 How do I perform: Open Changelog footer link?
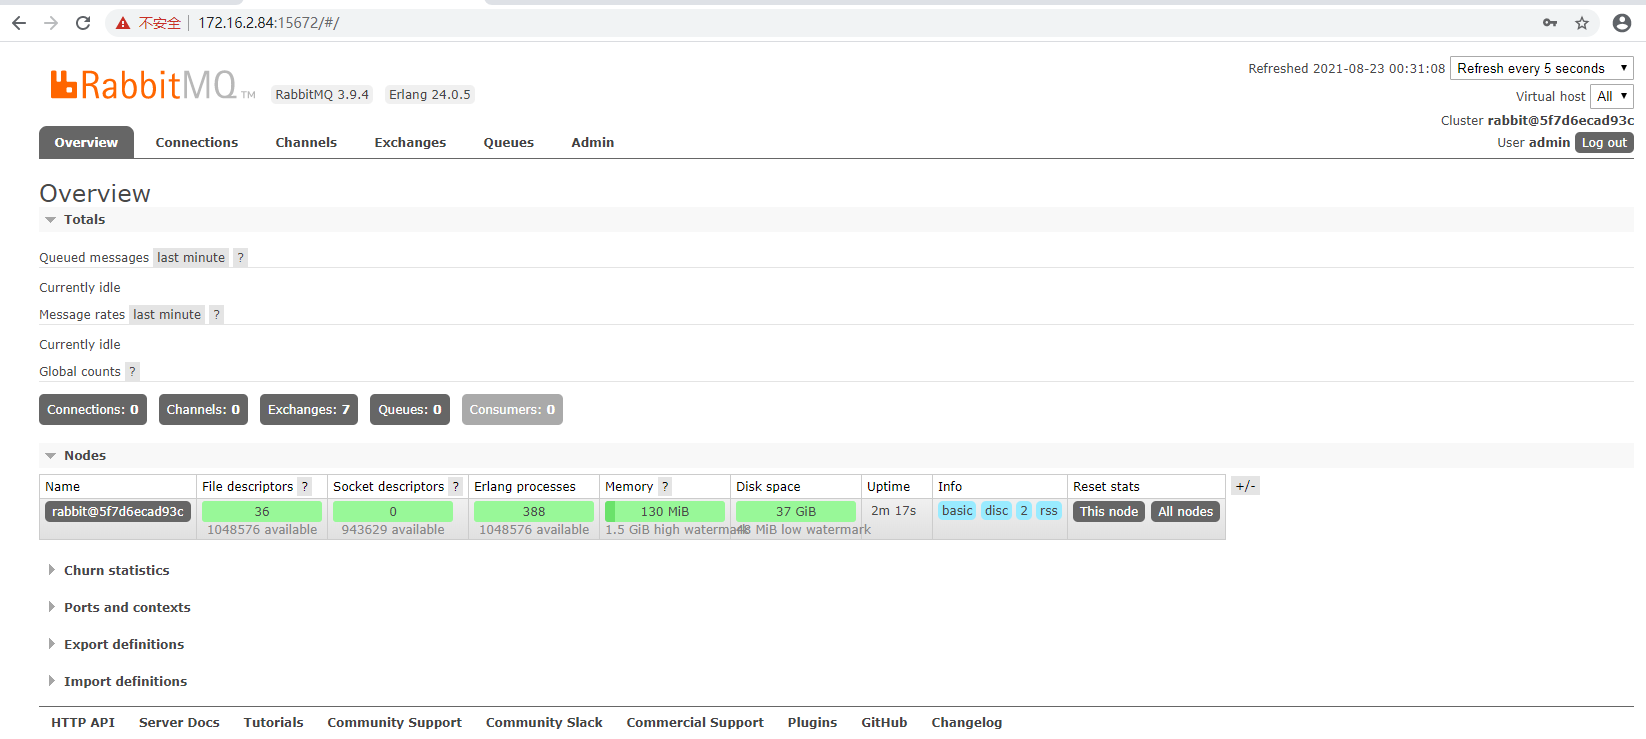click(x=966, y=723)
